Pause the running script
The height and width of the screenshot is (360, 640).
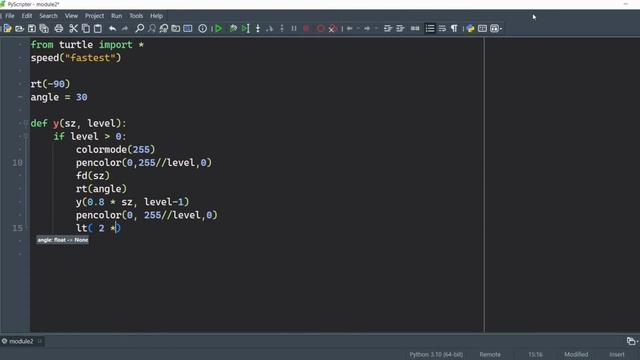(x=294, y=29)
